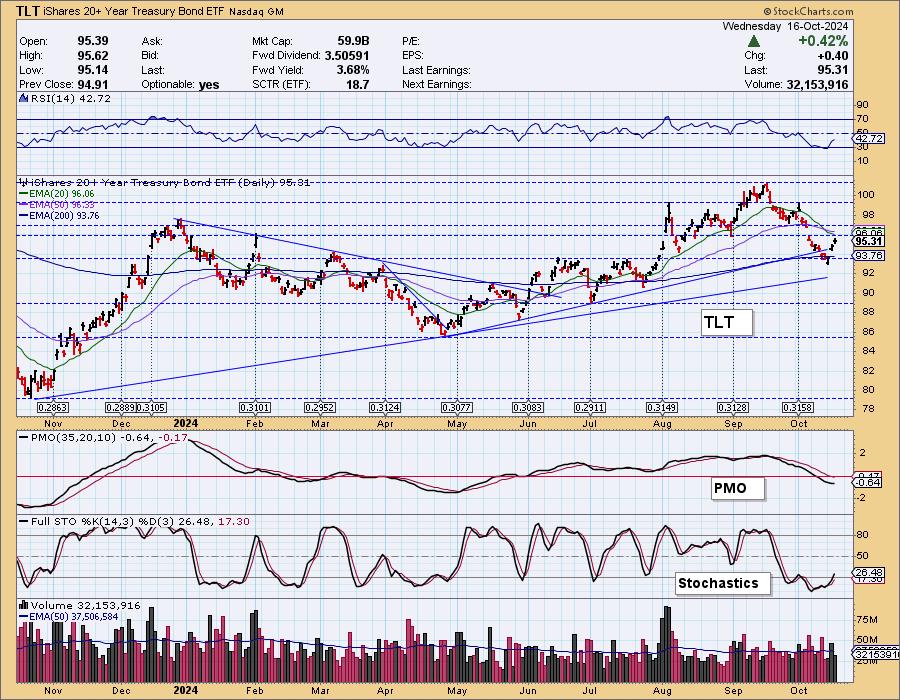Click the 'RSI(14) 42.72' indicator label
The width and height of the screenshot is (900, 700).
[71, 98]
